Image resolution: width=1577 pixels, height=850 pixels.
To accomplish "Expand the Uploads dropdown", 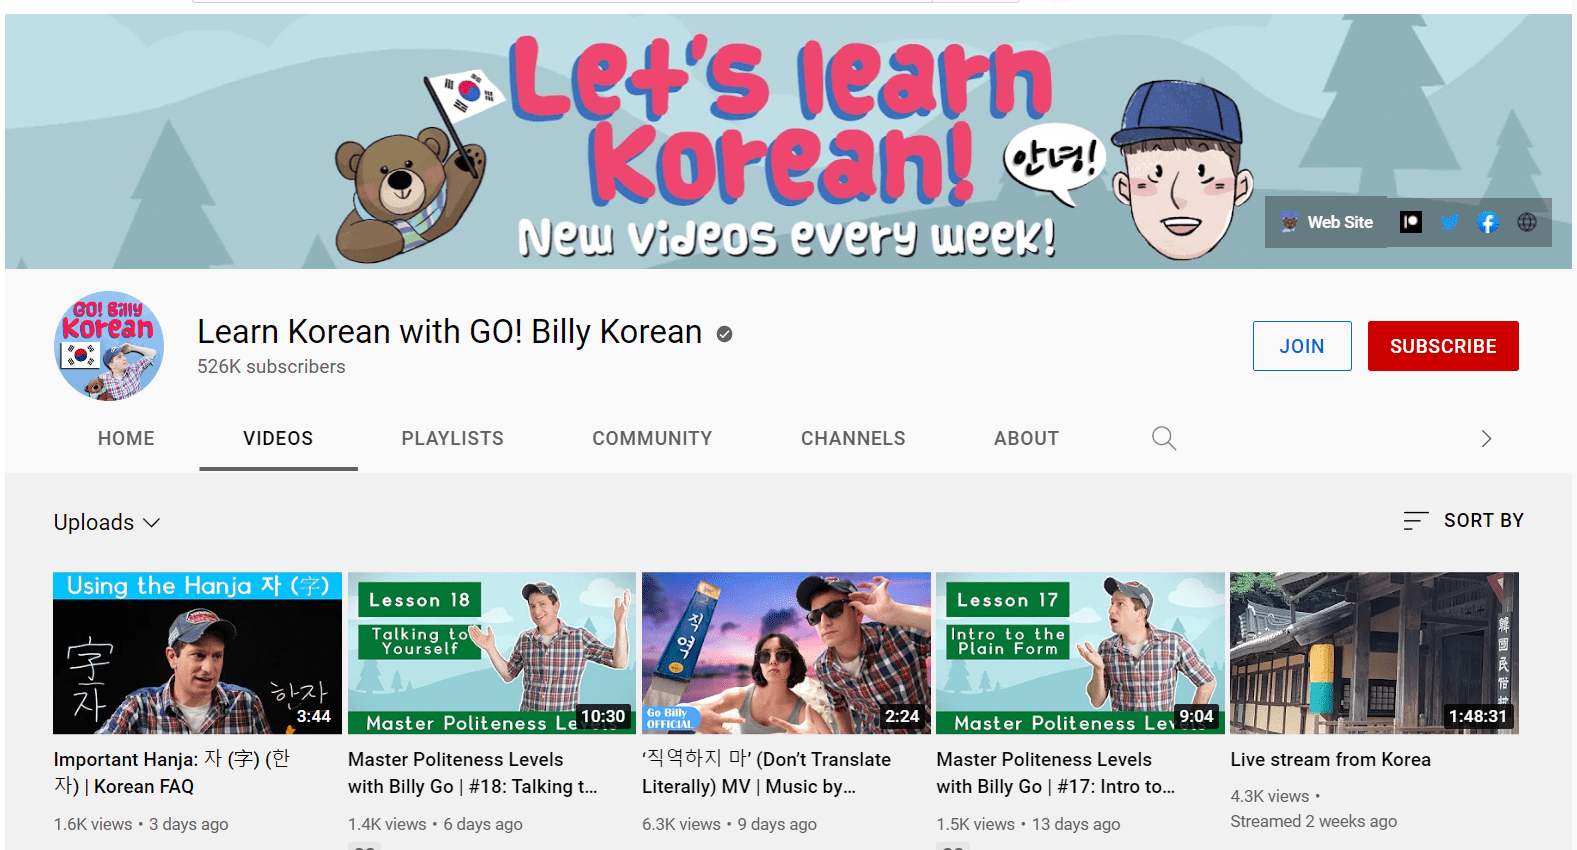I will 107,522.
